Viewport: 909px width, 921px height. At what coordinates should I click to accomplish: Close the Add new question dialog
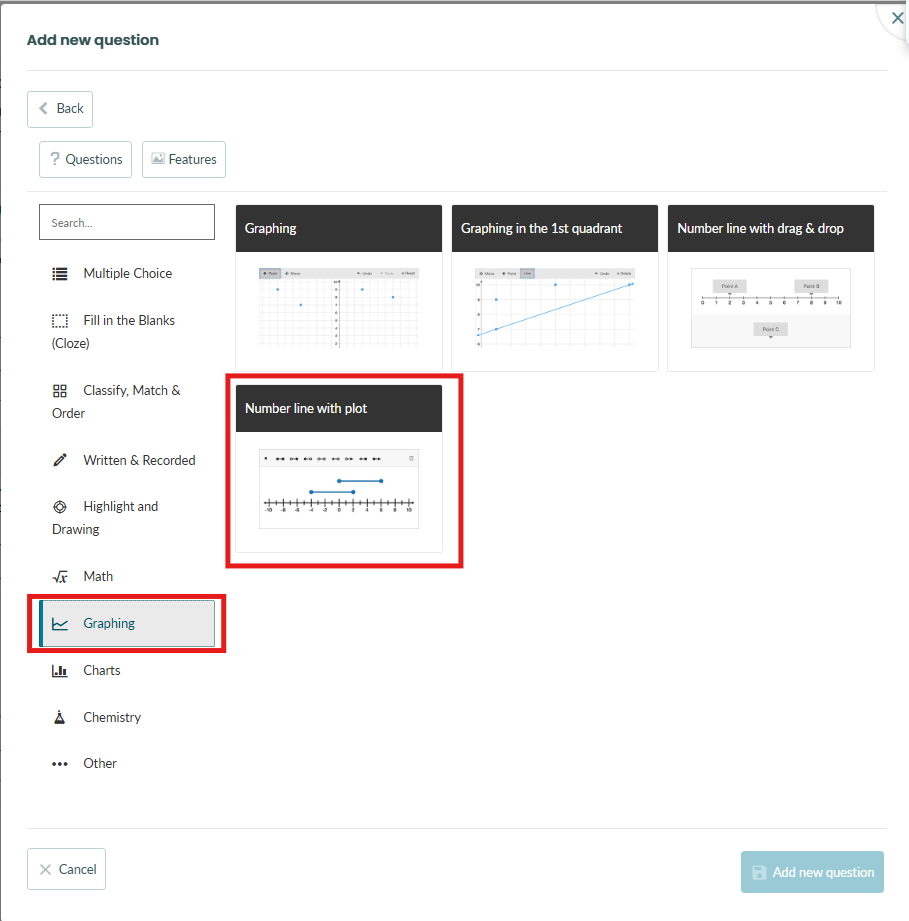click(897, 18)
